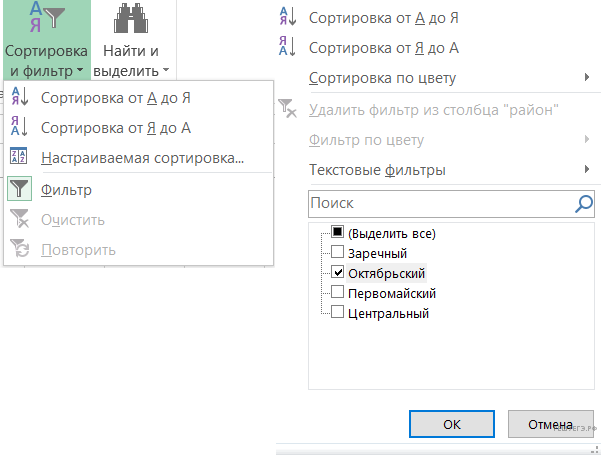Image resolution: width=601 pixels, height=455 pixels.
Task: Click the Настраиваемая сортировка icon
Action: (21, 157)
